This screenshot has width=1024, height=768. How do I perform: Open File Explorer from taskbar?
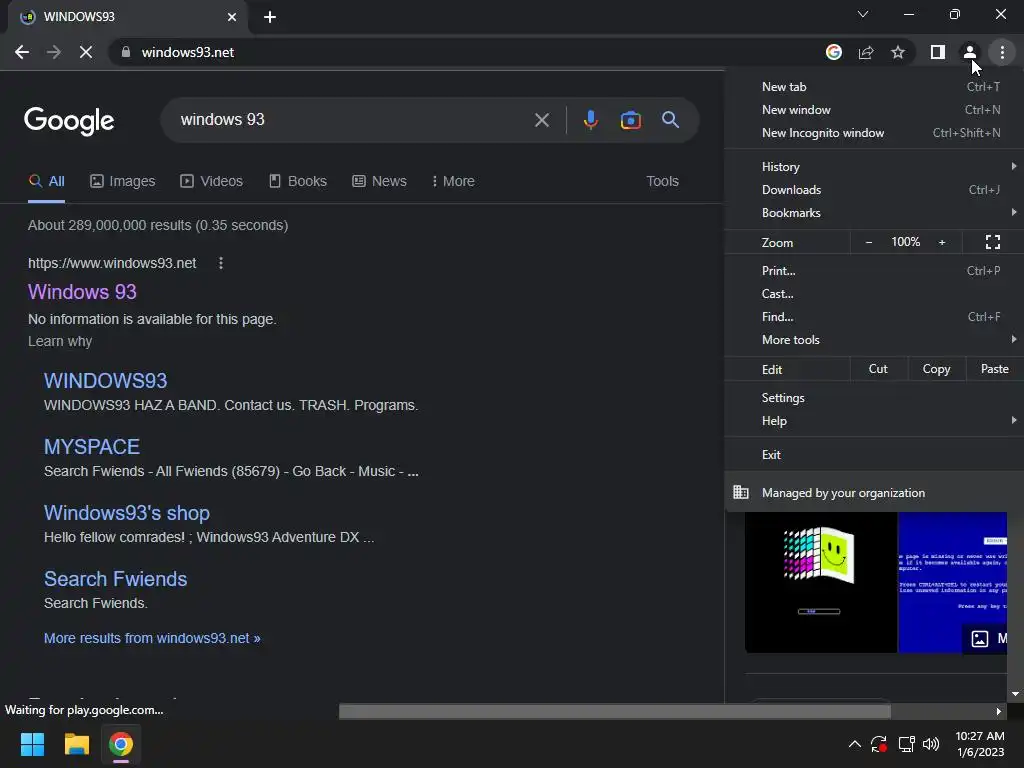(76, 744)
